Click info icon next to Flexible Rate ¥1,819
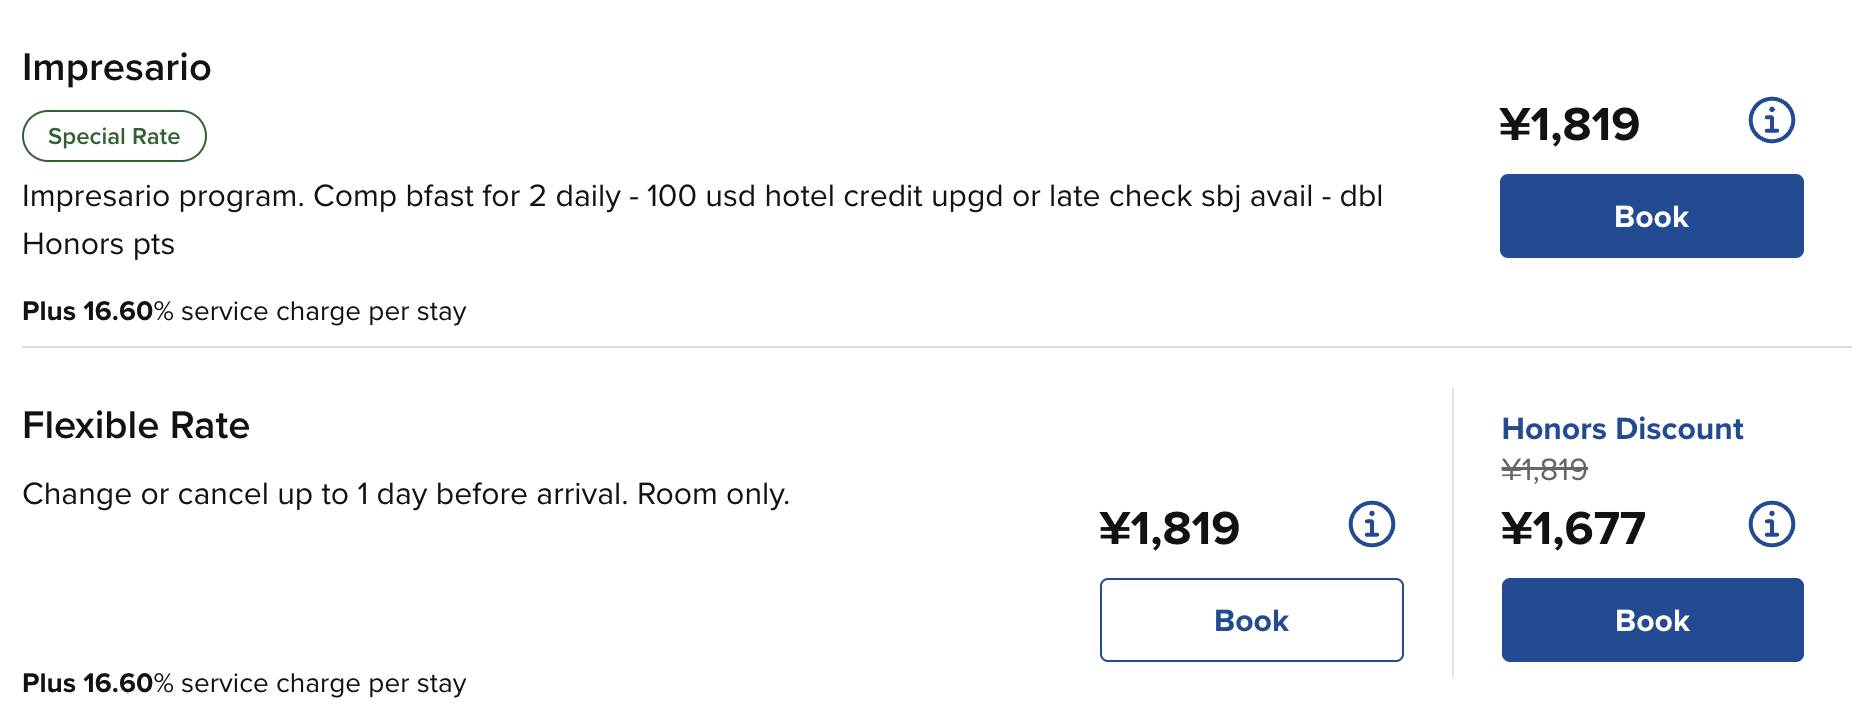Image resolution: width=1858 pixels, height=716 pixels. click(1371, 524)
